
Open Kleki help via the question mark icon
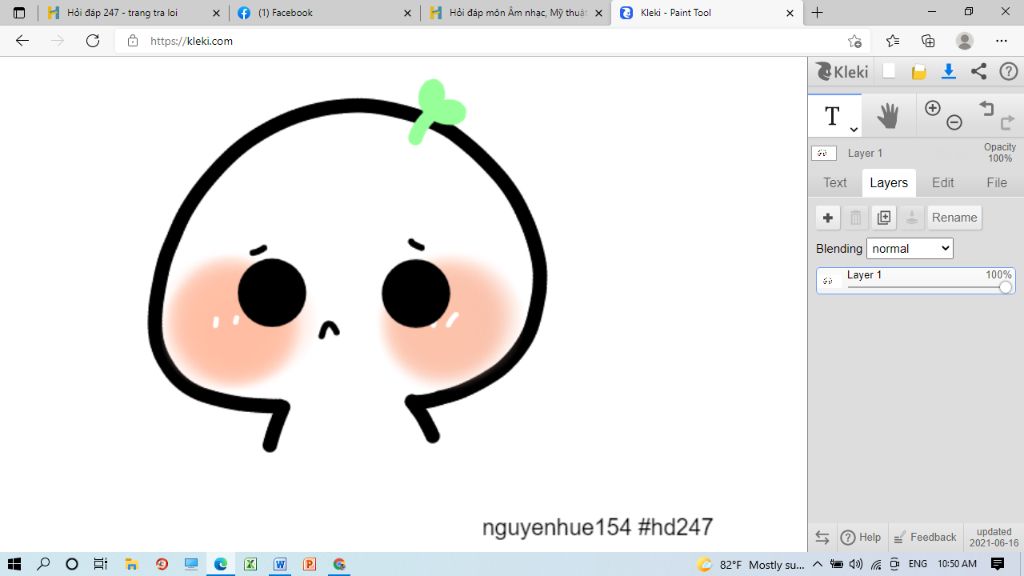point(1008,71)
